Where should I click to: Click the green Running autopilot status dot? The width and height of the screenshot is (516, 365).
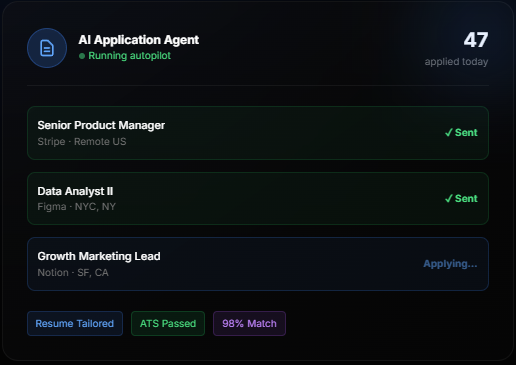(82, 56)
